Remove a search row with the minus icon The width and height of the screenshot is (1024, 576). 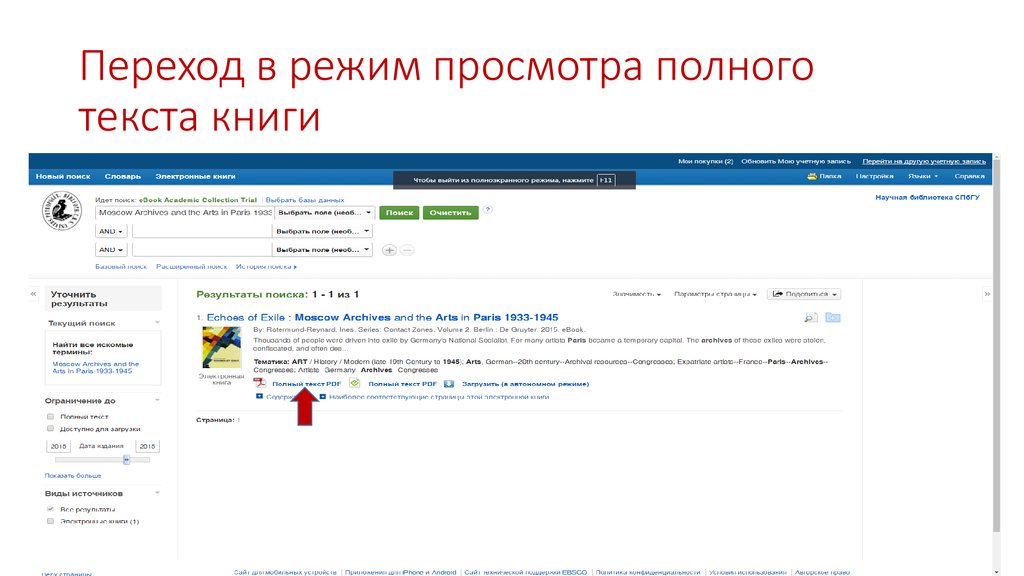coord(407,250)
